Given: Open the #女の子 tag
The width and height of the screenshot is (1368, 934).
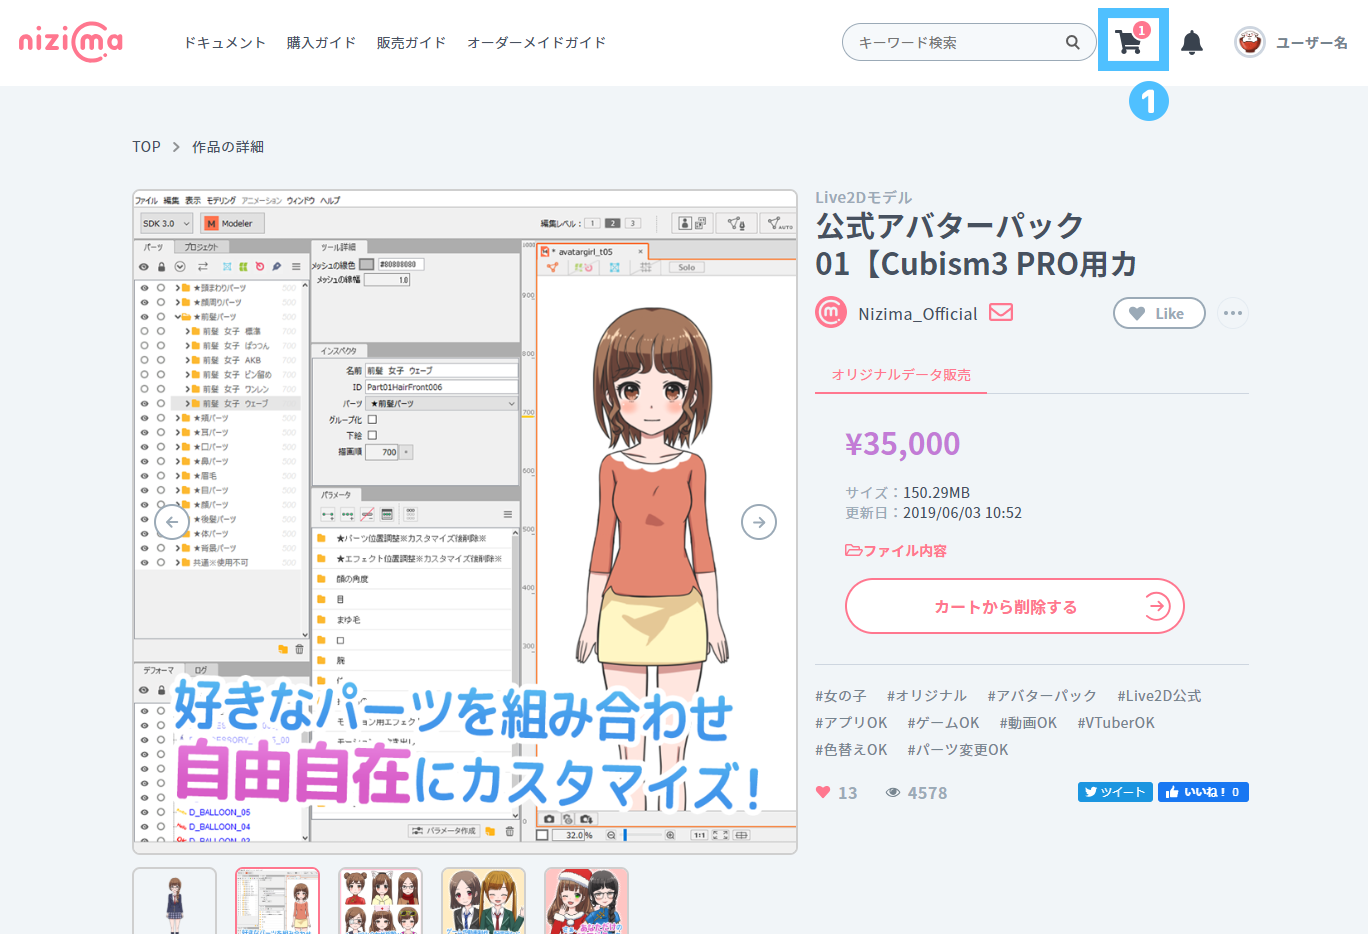Looking at the screenshot, I should click(841, 696).
